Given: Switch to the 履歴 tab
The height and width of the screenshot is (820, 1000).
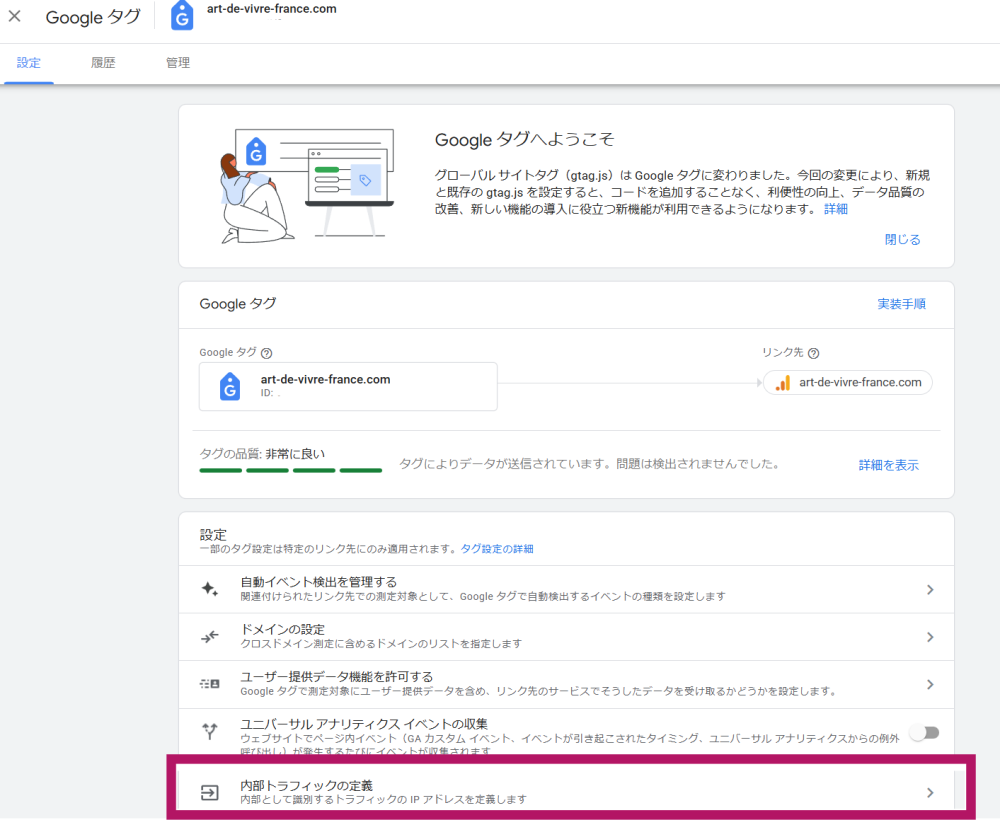Looking at the screenshot, I should pos(103,62).
